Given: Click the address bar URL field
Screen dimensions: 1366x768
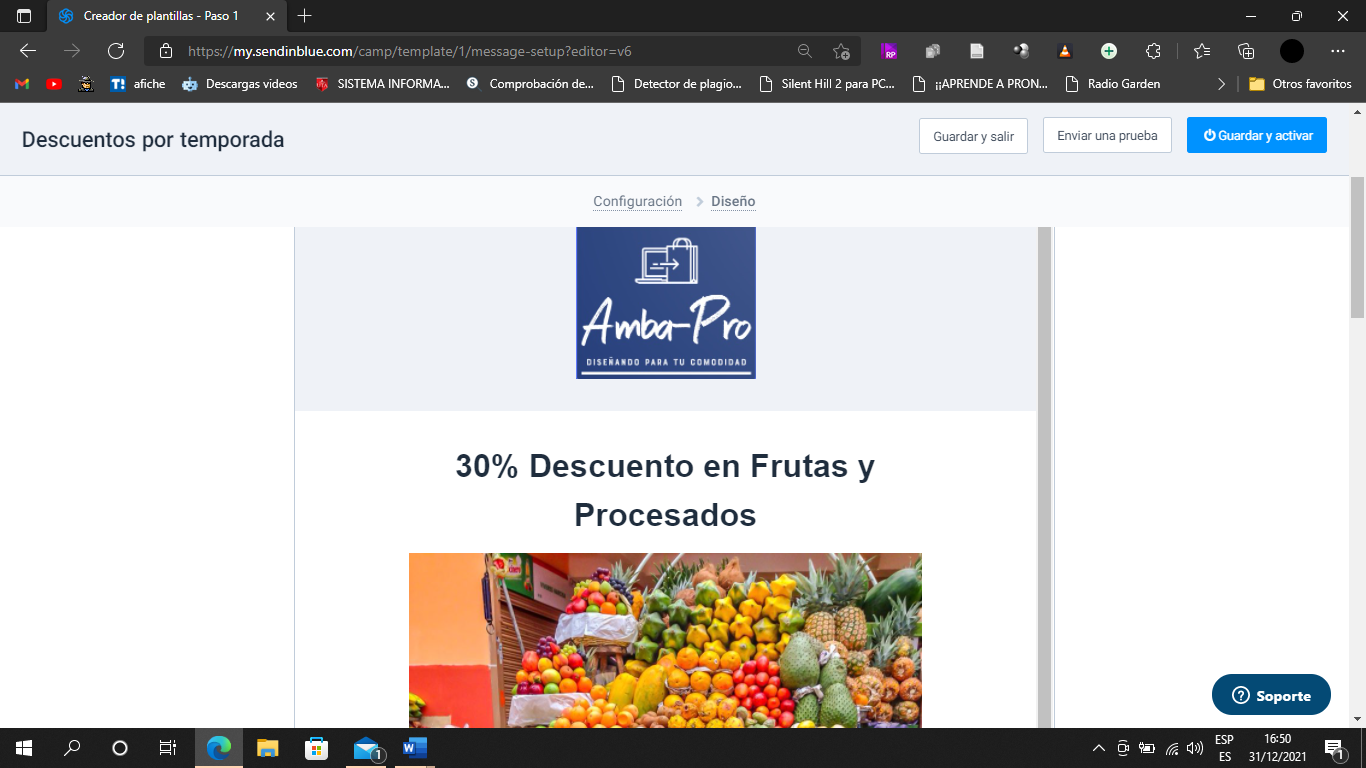Looking at the screenshot, I should [480, 51].
